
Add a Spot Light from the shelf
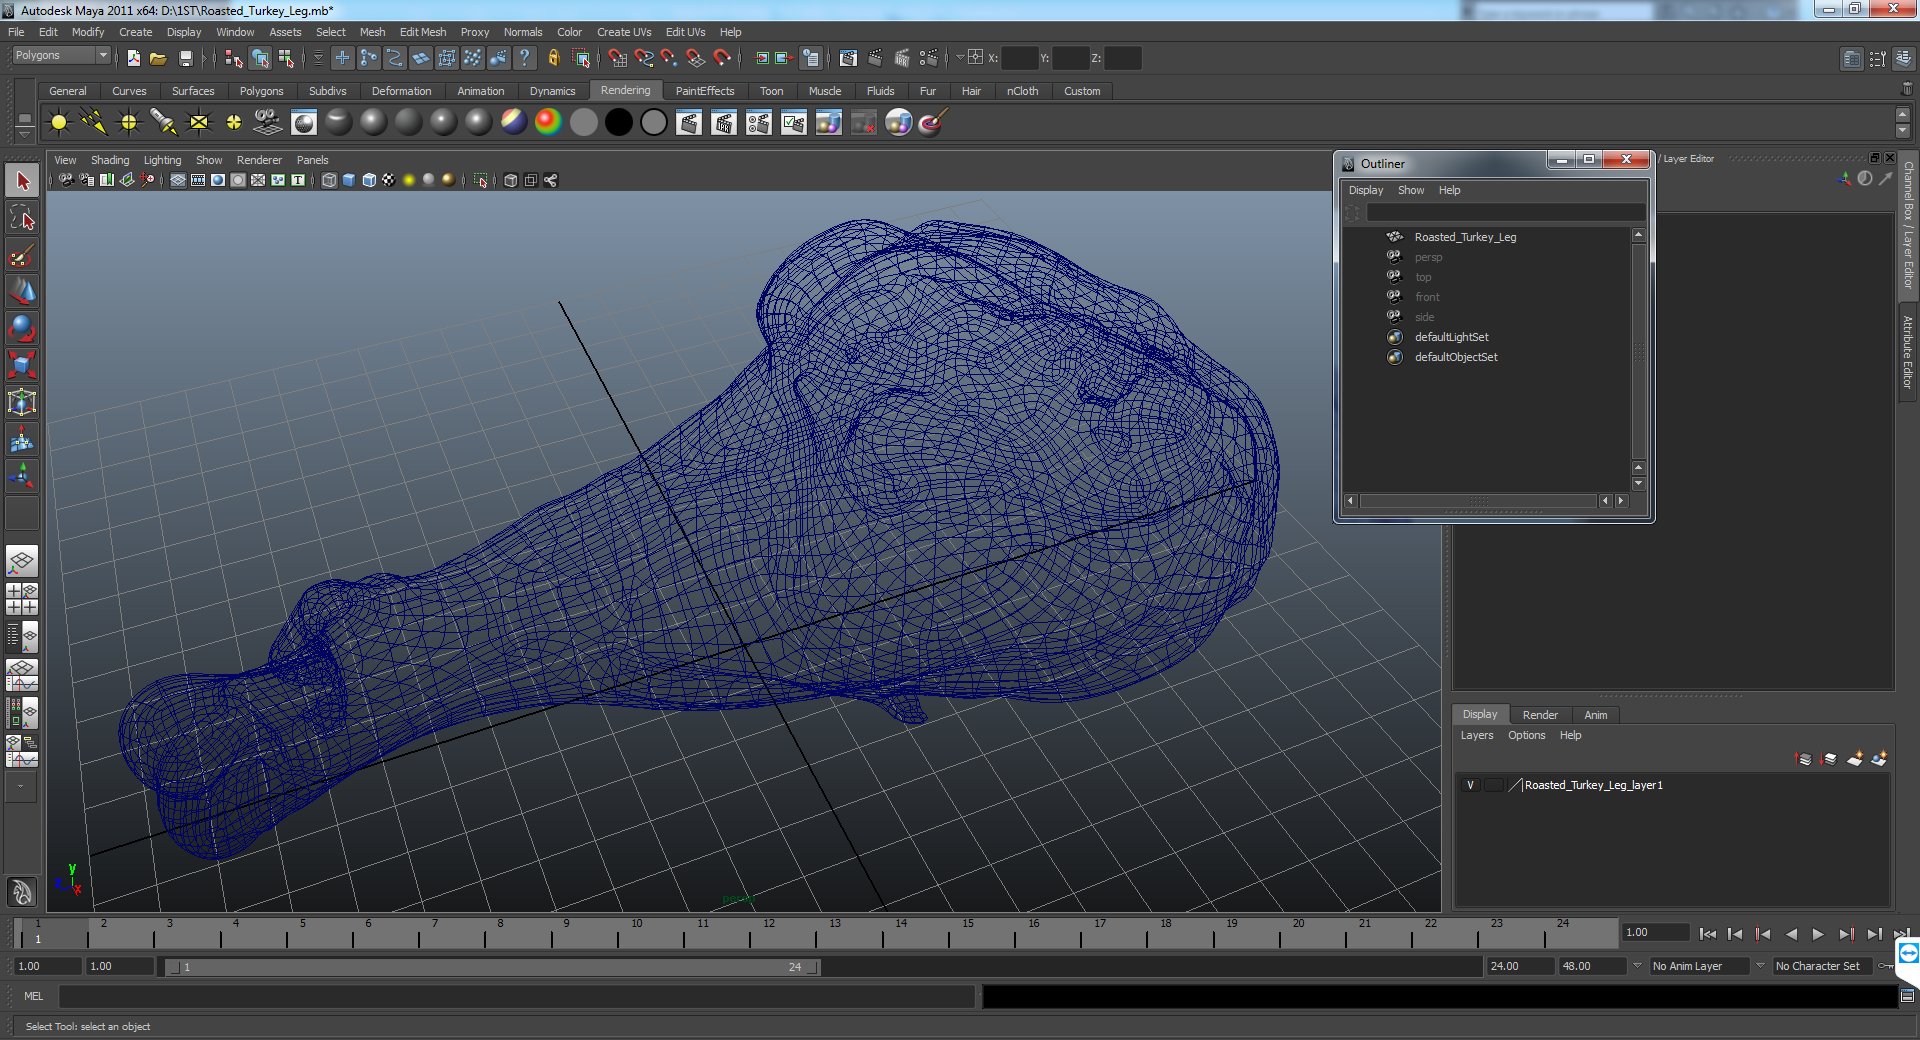point(164,122)
